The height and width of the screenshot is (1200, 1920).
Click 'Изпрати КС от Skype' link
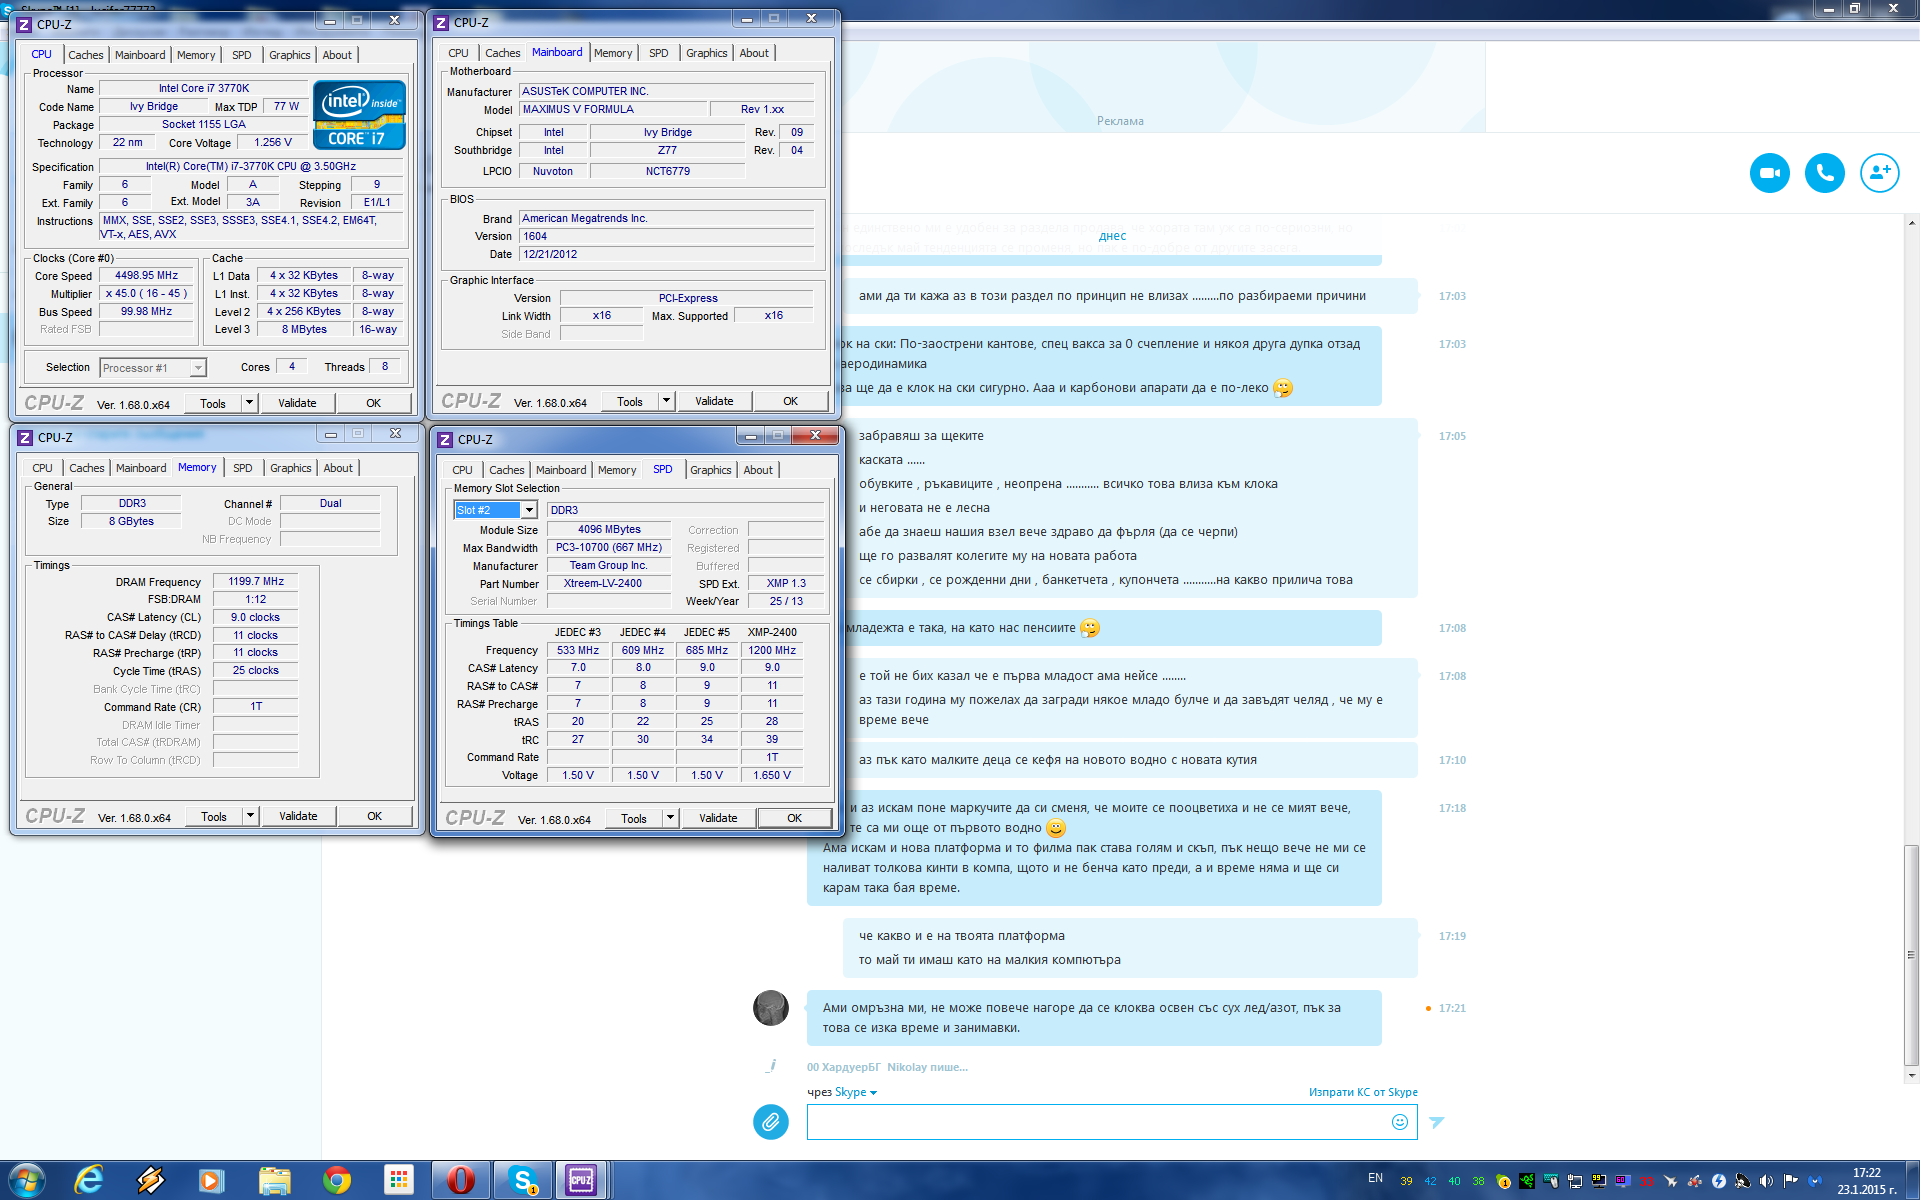pos(1362,1092)
